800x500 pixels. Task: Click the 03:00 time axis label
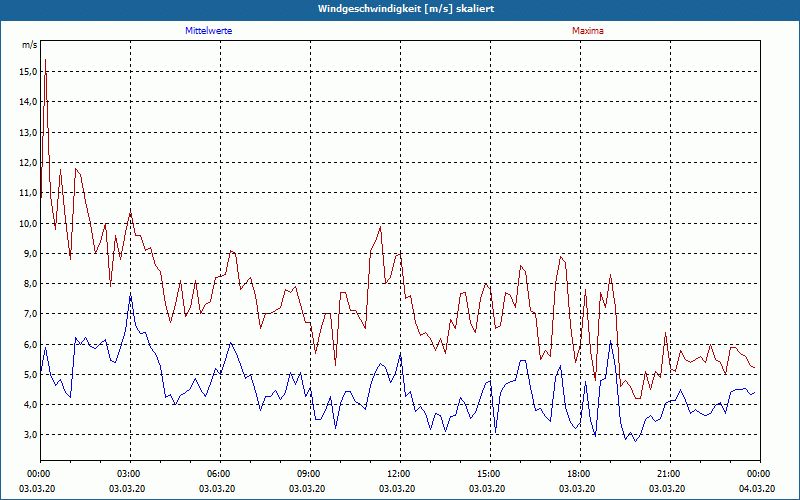coord(131,474)
